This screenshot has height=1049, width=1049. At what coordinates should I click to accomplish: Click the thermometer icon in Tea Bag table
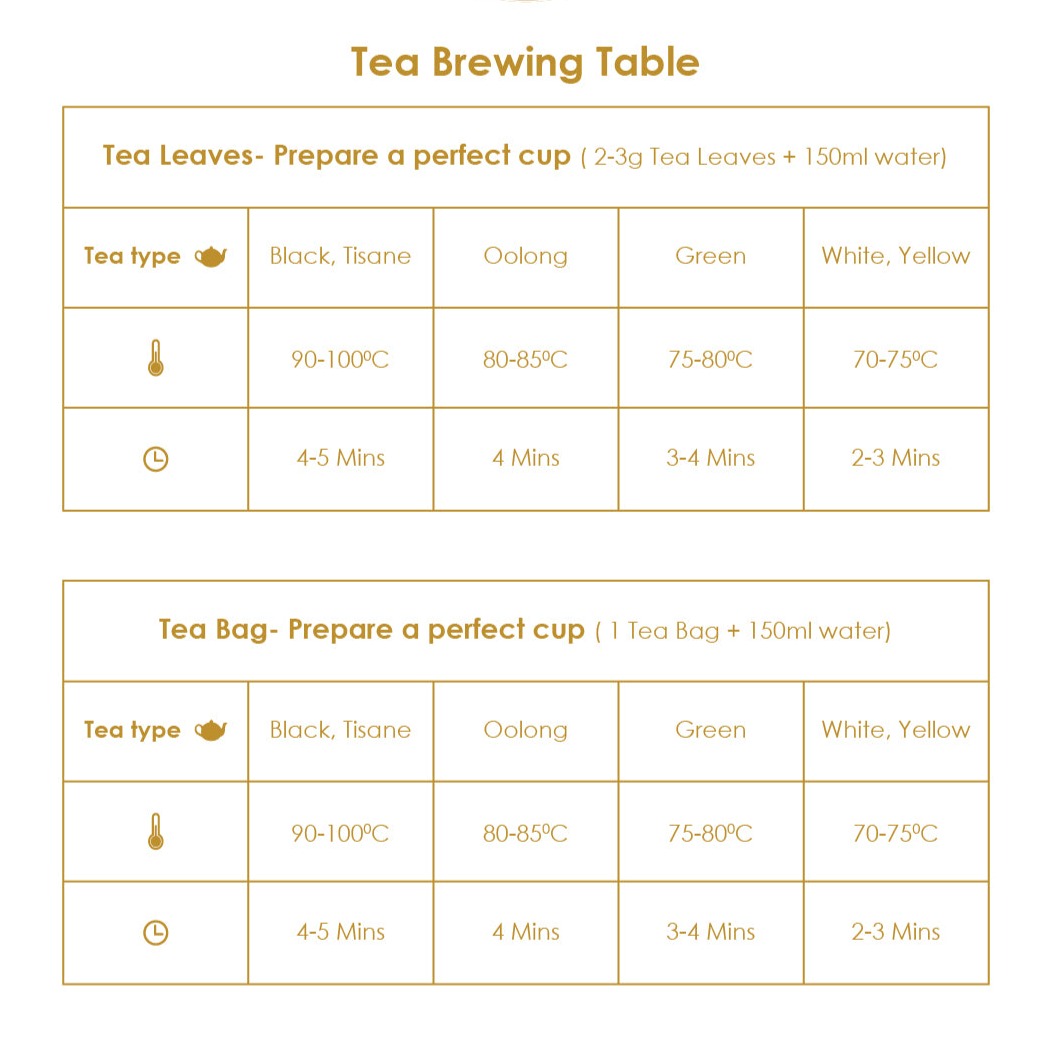[x=155, y=833]
